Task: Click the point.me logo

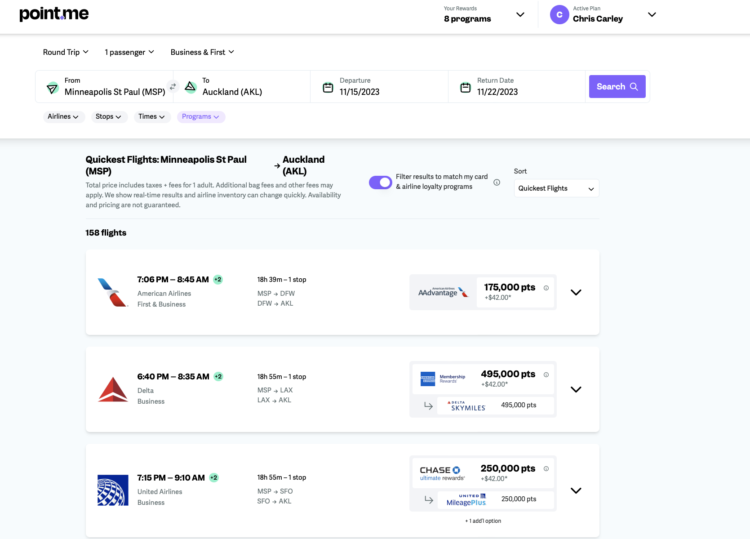Action: point(54,14)
